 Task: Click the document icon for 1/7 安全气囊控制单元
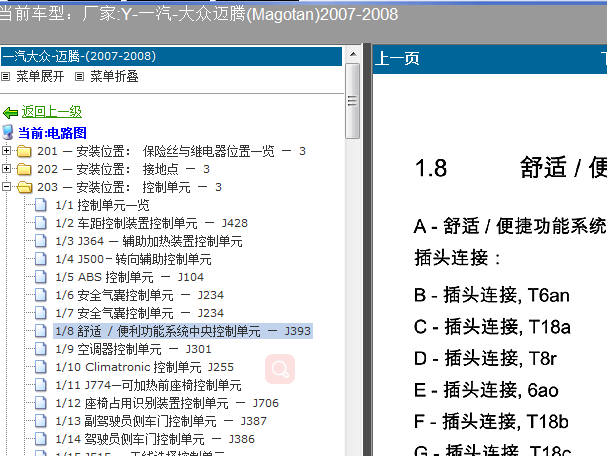tap(41, 313)
